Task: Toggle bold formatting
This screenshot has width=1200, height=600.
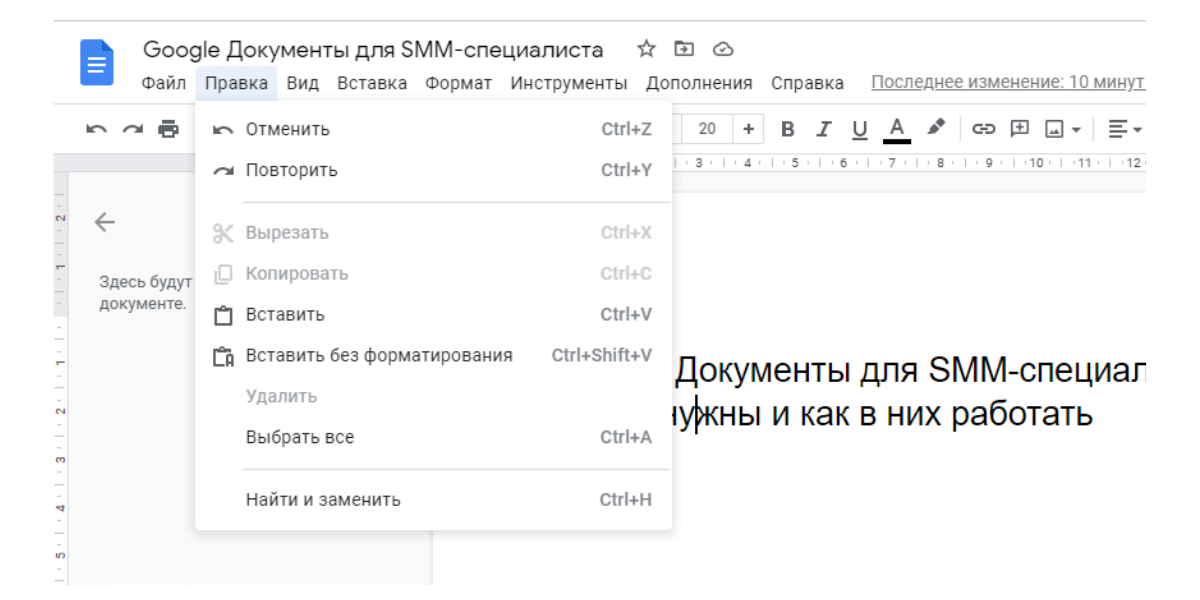Action: [787, 128]
